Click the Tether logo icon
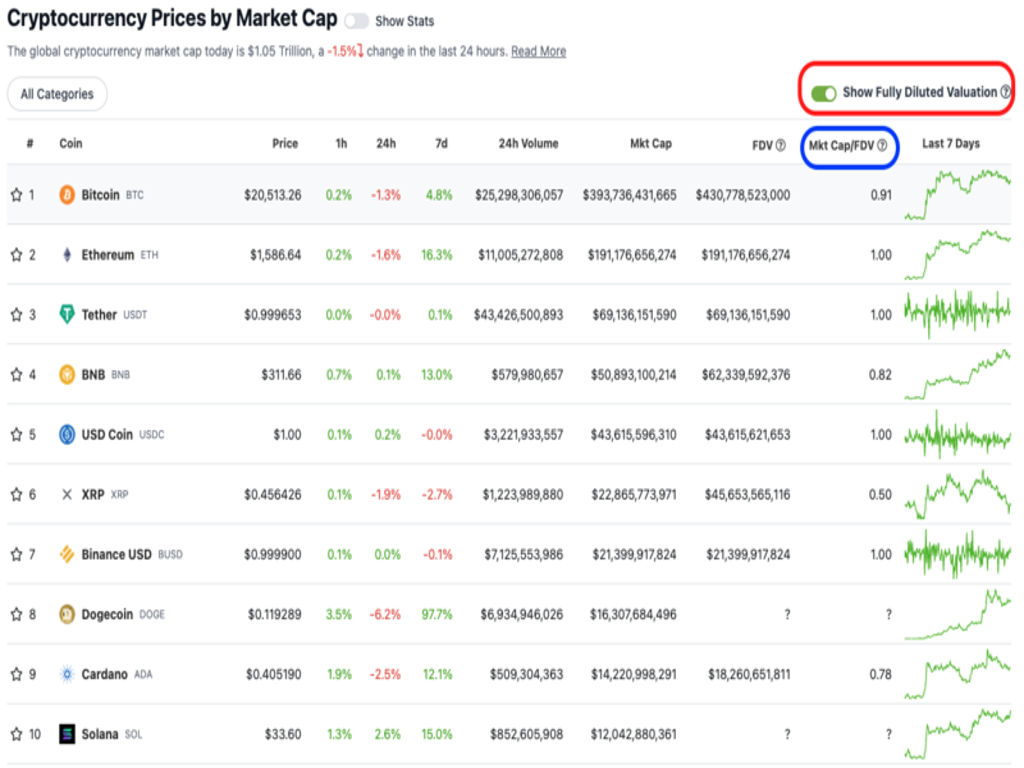This screenshot has width=1024, height=768. point(67,315)
